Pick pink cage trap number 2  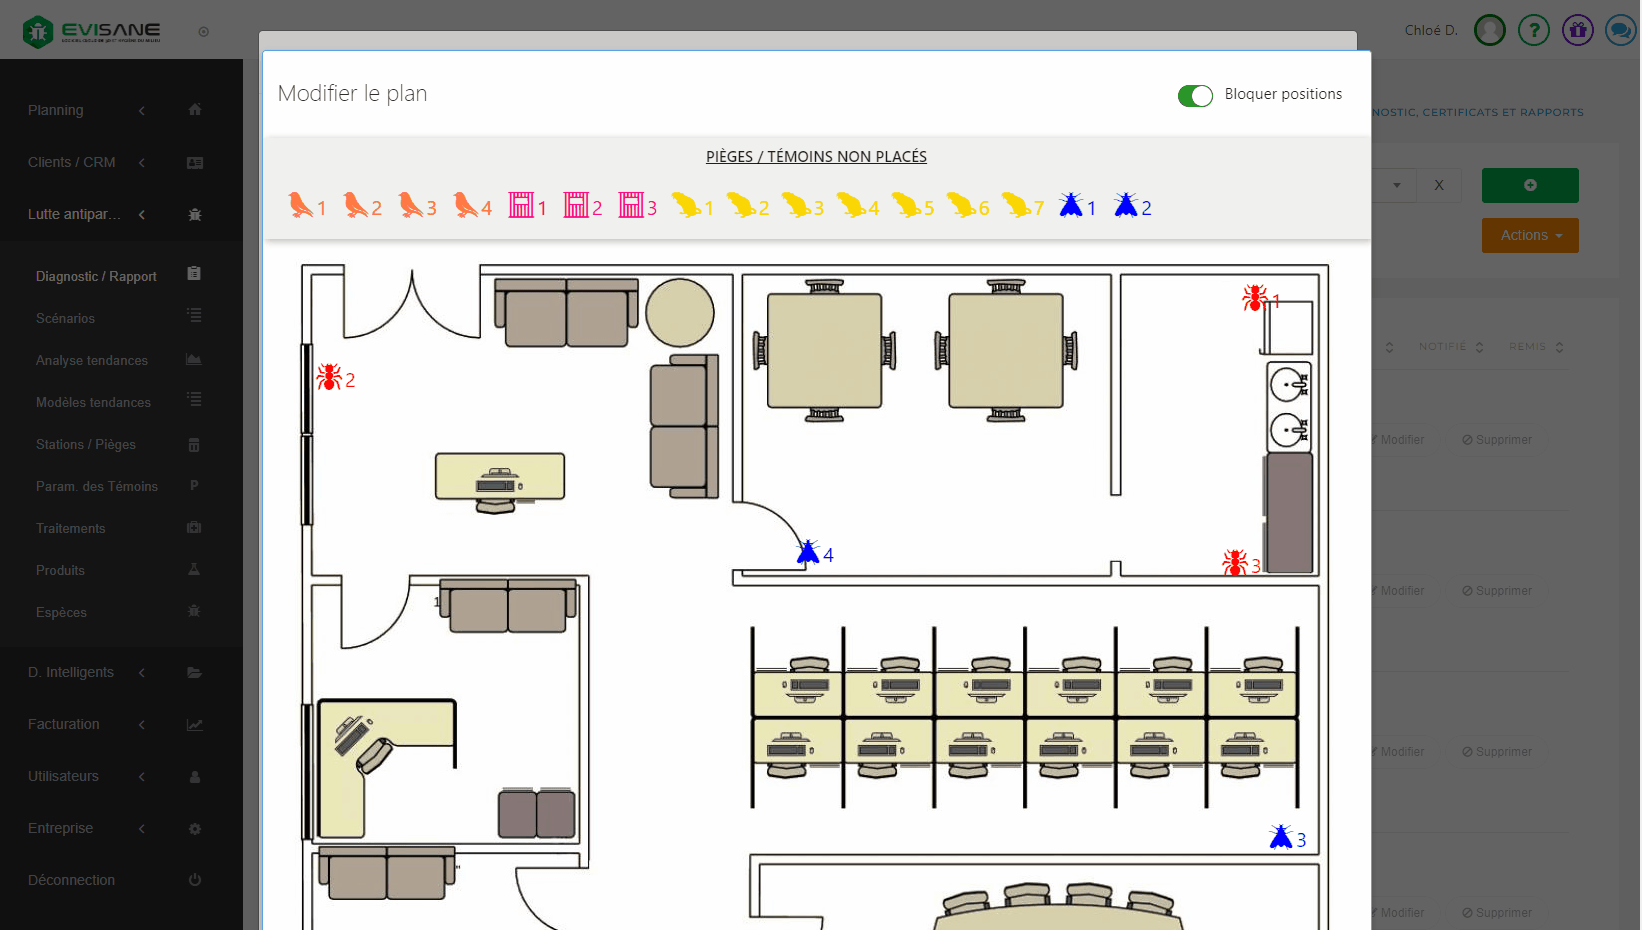tap(576, 206)
